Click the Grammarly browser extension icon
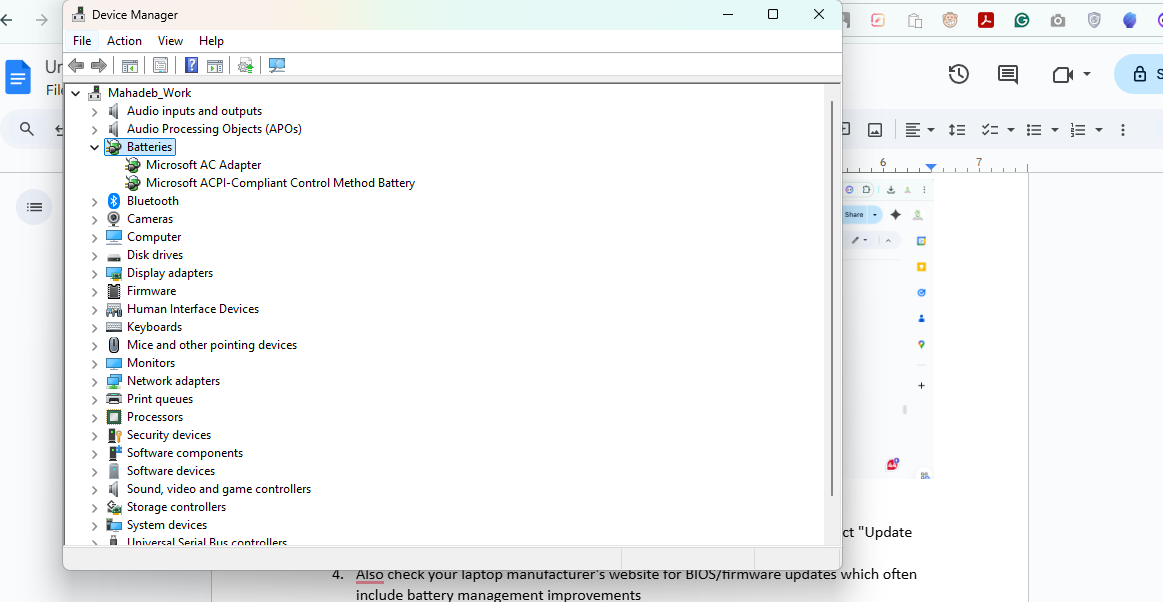 pos(1021,19)
